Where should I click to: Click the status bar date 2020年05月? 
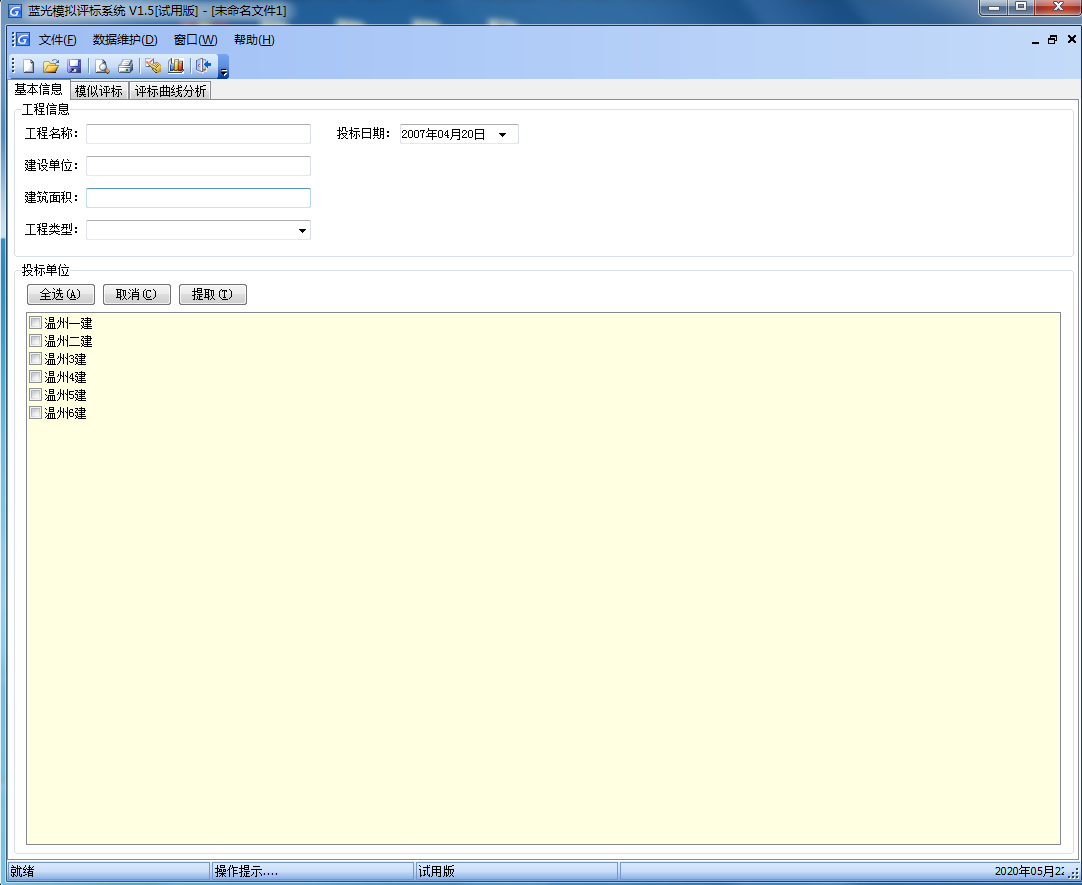[1032, 871]
